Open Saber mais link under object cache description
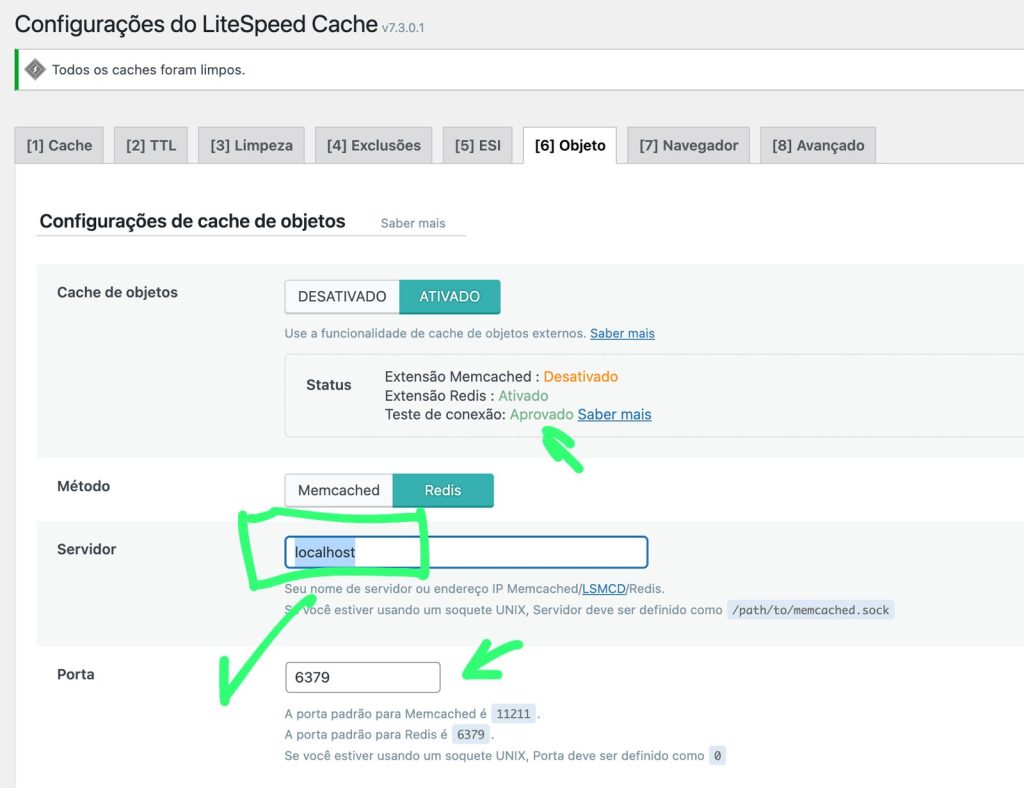 pos(622,333)
